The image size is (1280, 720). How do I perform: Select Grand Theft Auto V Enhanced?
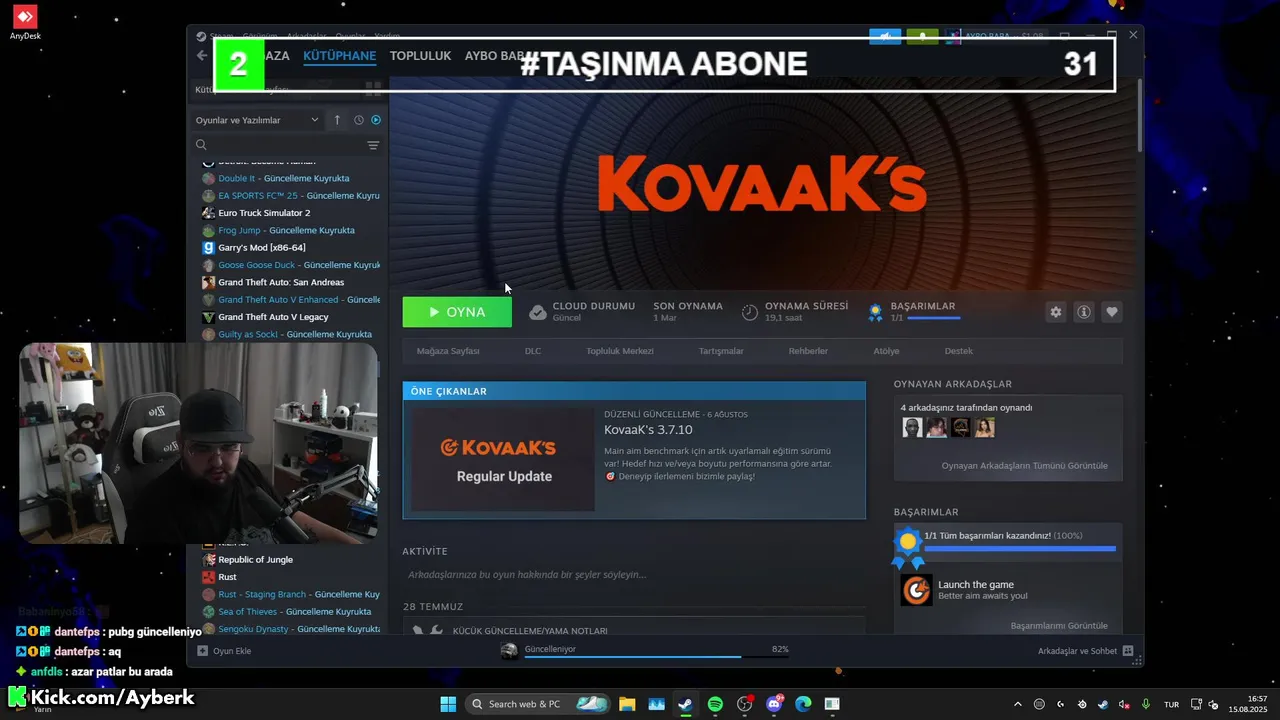[x=291, y=299]
